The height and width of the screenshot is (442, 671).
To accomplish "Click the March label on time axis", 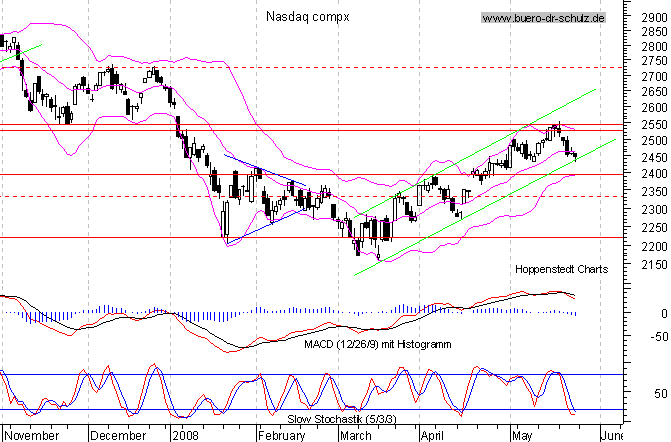I will (357, 435).
